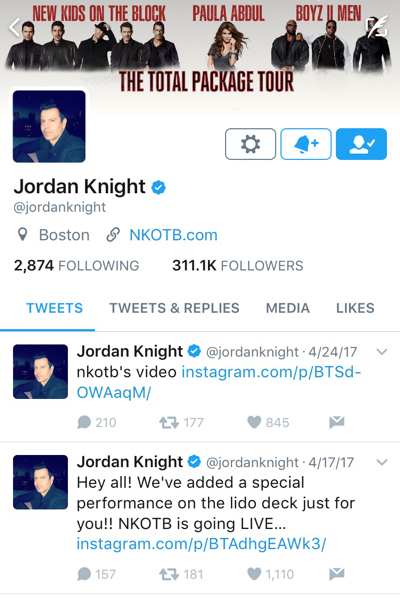Like the tweet with 1,110 likes

click(254, 574)
